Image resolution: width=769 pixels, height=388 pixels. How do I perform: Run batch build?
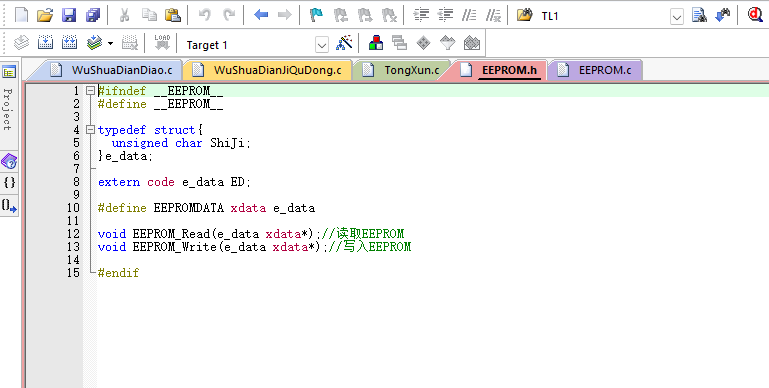click(94, 43)
